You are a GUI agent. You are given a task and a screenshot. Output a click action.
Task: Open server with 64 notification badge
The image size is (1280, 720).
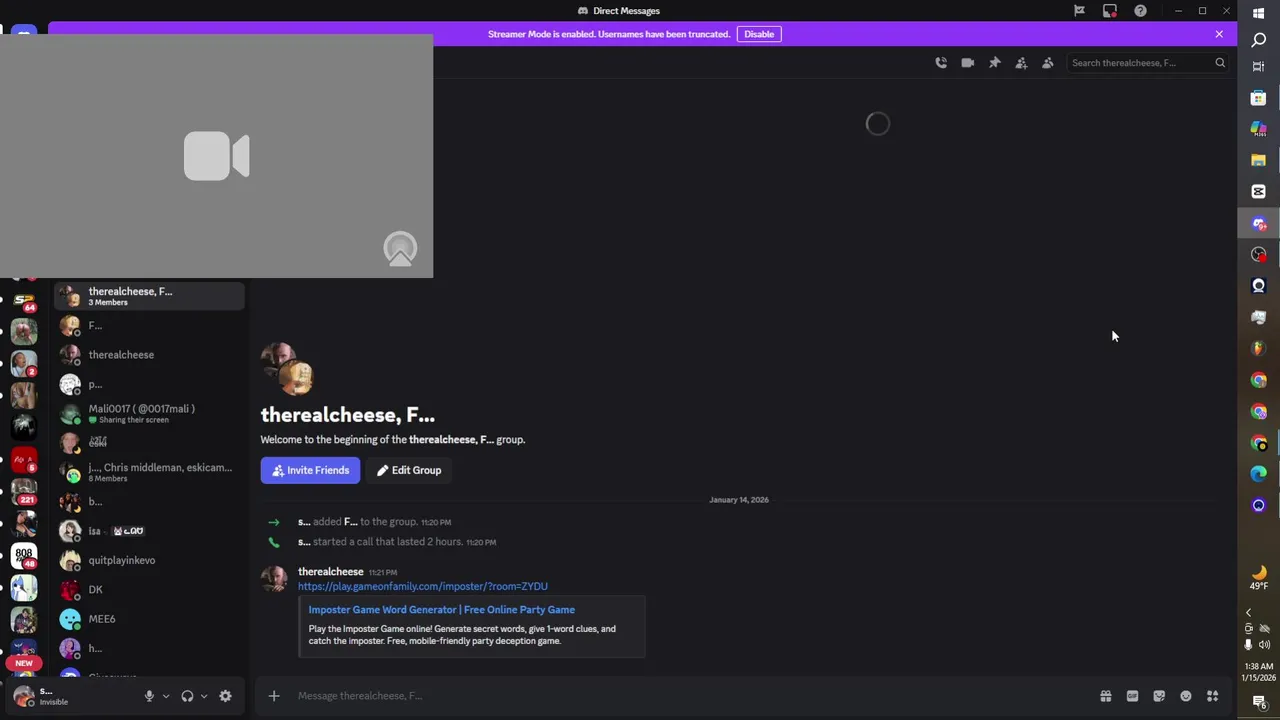click(24, 299)
